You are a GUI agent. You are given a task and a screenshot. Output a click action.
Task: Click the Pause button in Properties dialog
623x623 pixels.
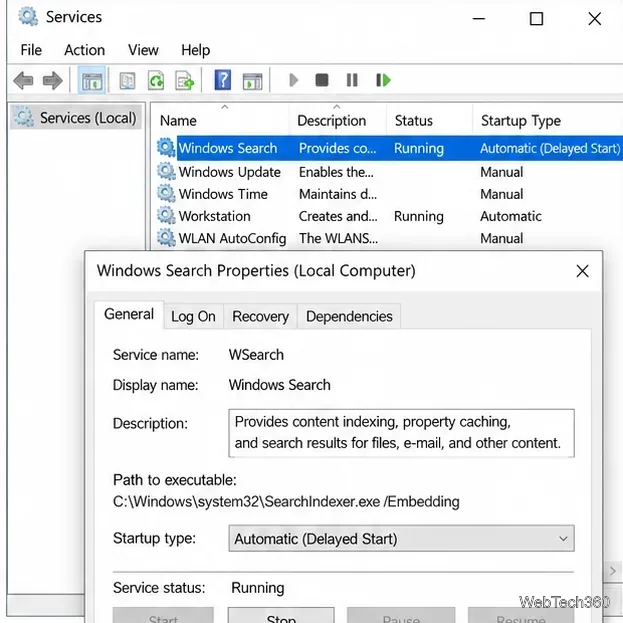[401, 616]
